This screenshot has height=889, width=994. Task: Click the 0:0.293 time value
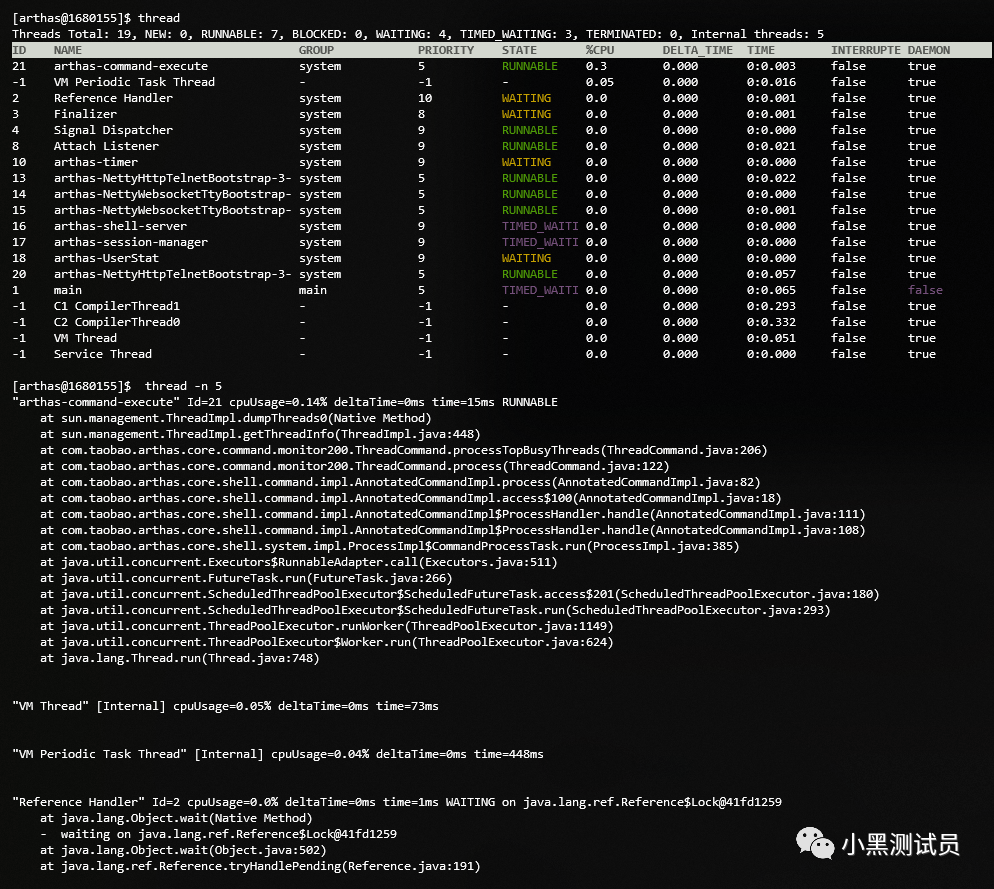tap(771, 306)
